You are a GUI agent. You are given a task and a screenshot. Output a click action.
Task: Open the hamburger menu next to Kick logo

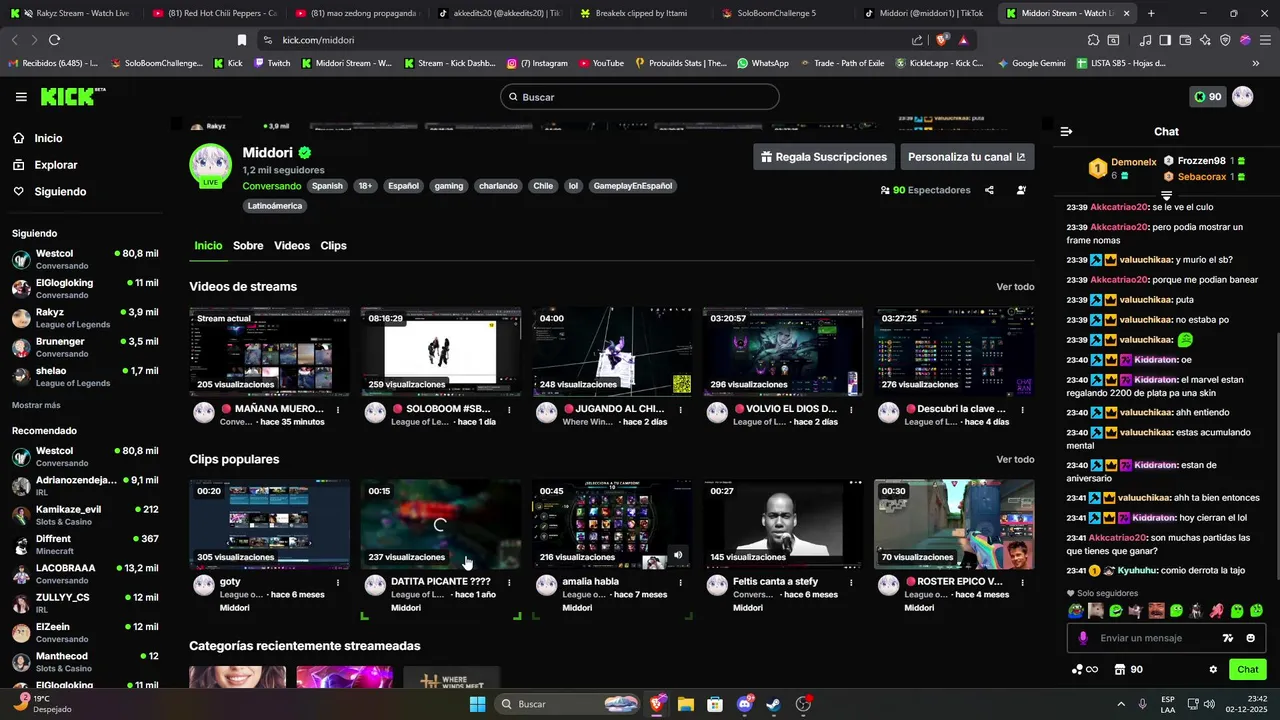click(21, 97)
